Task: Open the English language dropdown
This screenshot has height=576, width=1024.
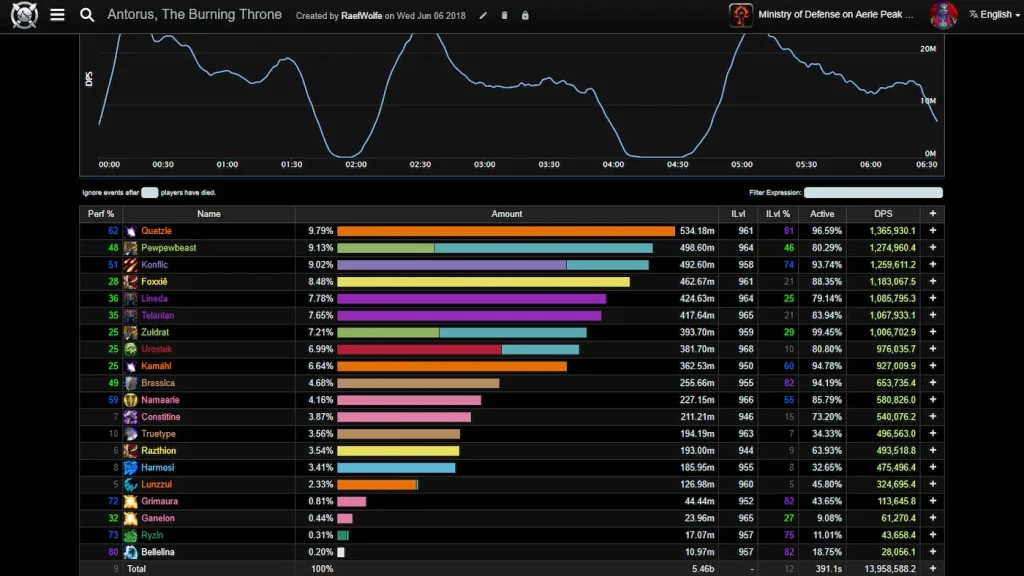Action: coord(995,14)
